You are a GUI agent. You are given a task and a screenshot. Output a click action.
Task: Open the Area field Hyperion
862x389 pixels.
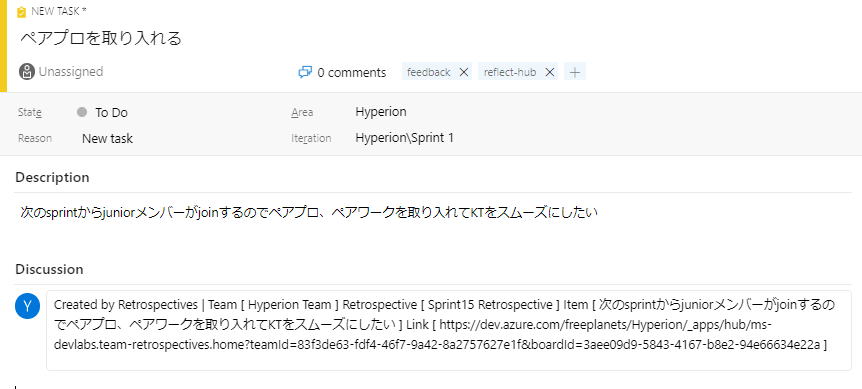click(381, 112)
